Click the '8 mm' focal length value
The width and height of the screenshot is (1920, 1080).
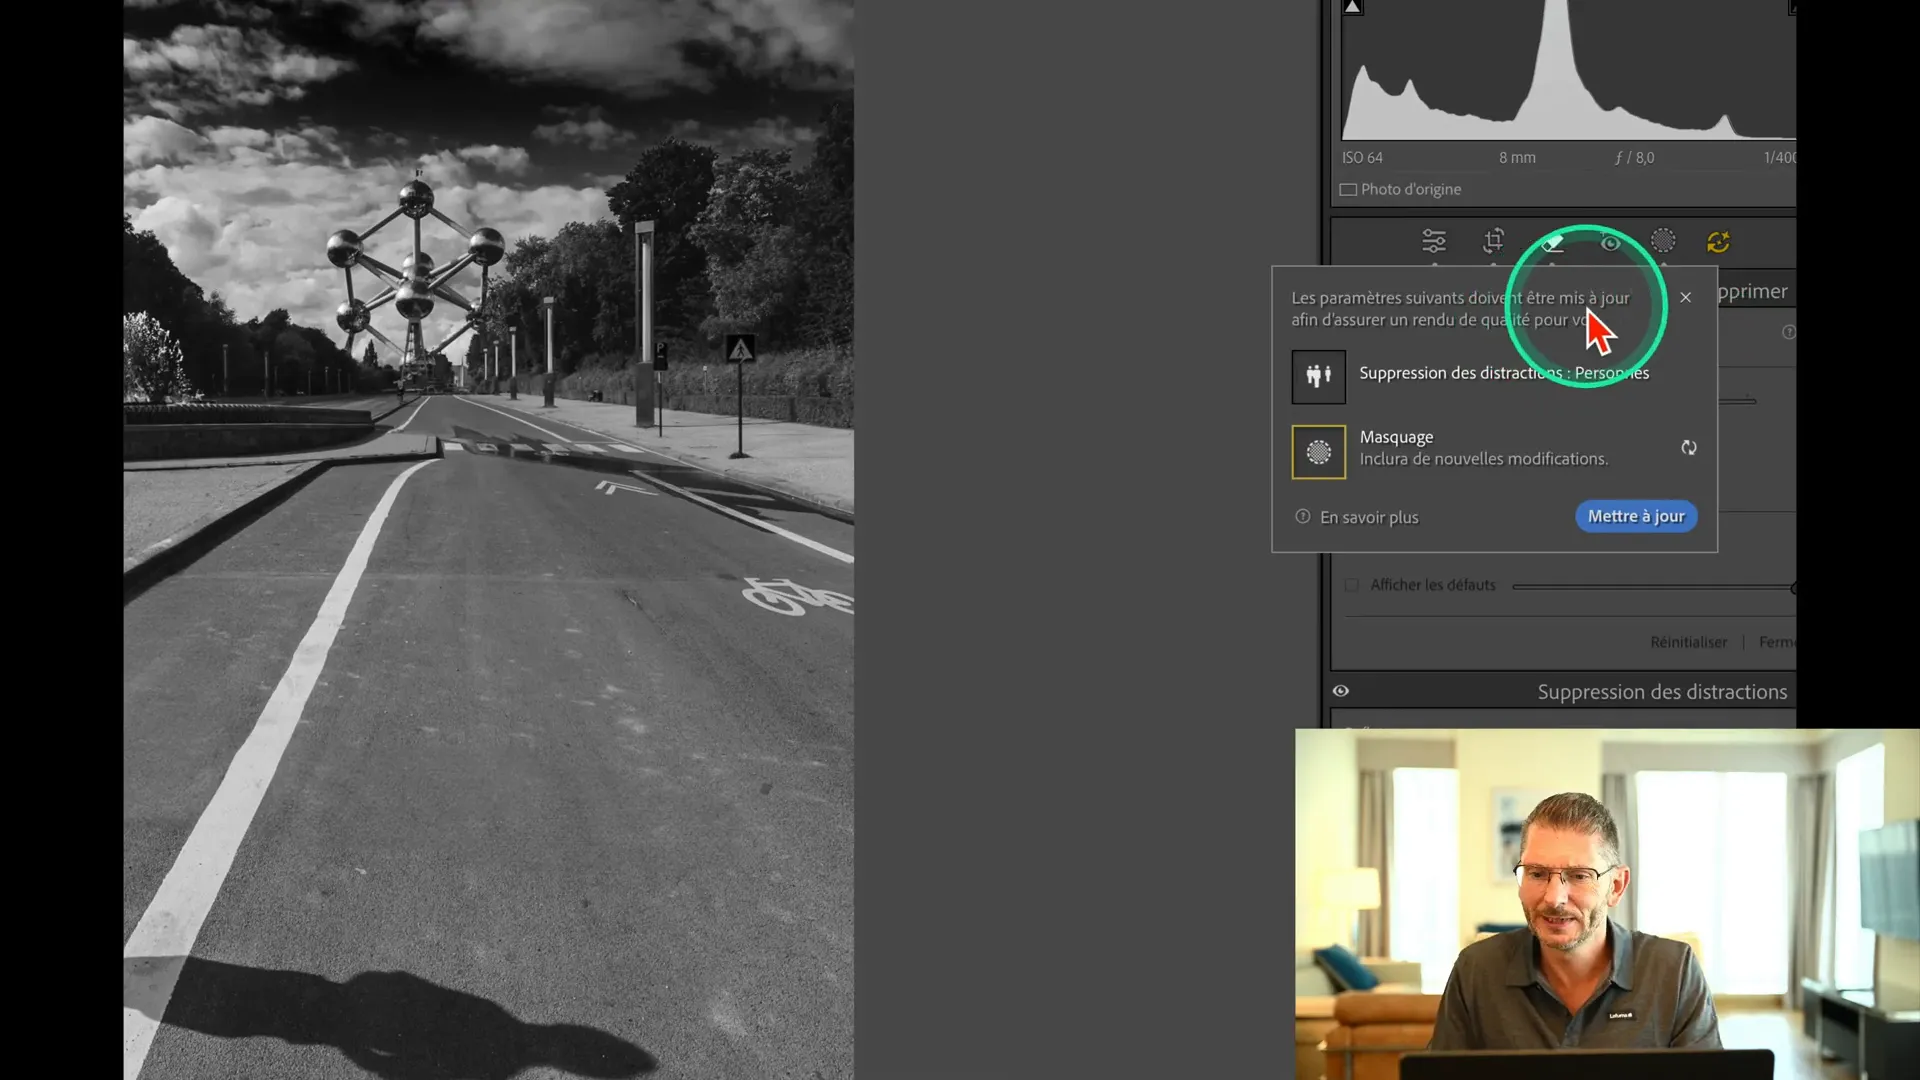(1517, 158)
